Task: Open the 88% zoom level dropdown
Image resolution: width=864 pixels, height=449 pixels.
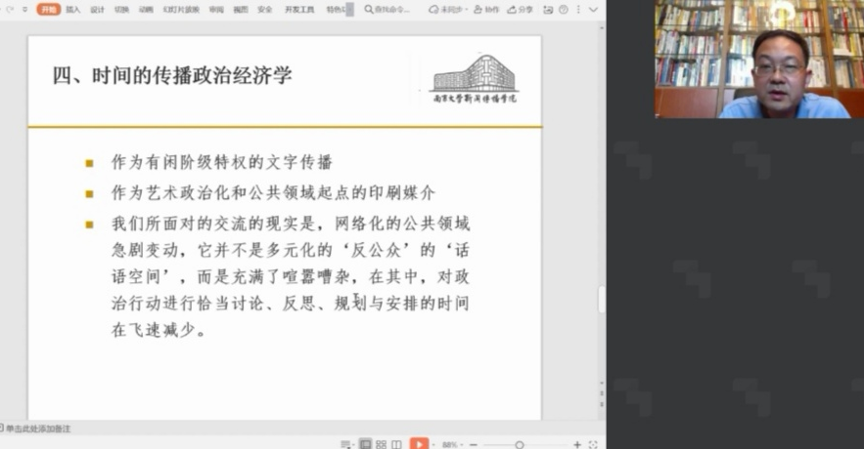Action: click(x=451, y=444)
